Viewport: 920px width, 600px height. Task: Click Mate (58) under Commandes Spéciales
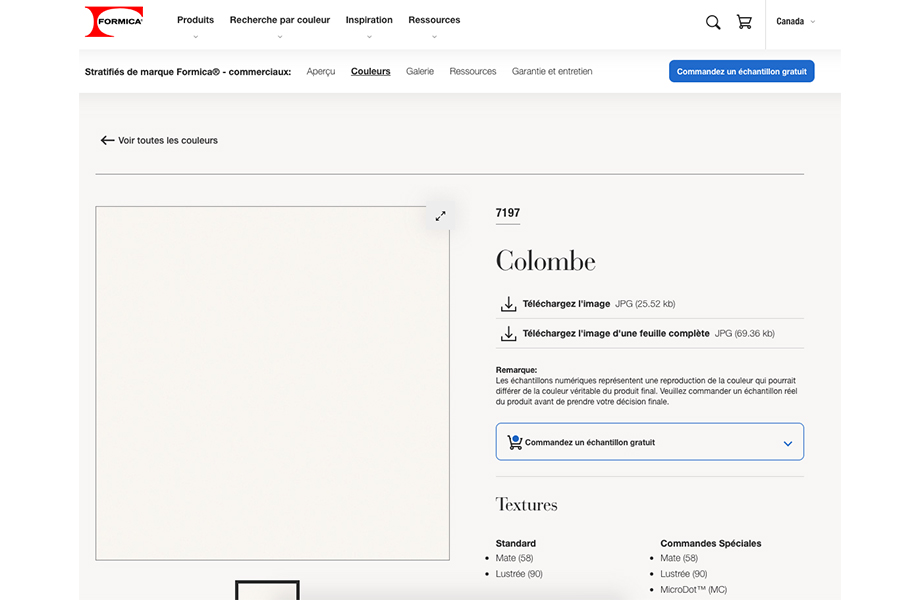pyautogui.click(x=679, y=558)
